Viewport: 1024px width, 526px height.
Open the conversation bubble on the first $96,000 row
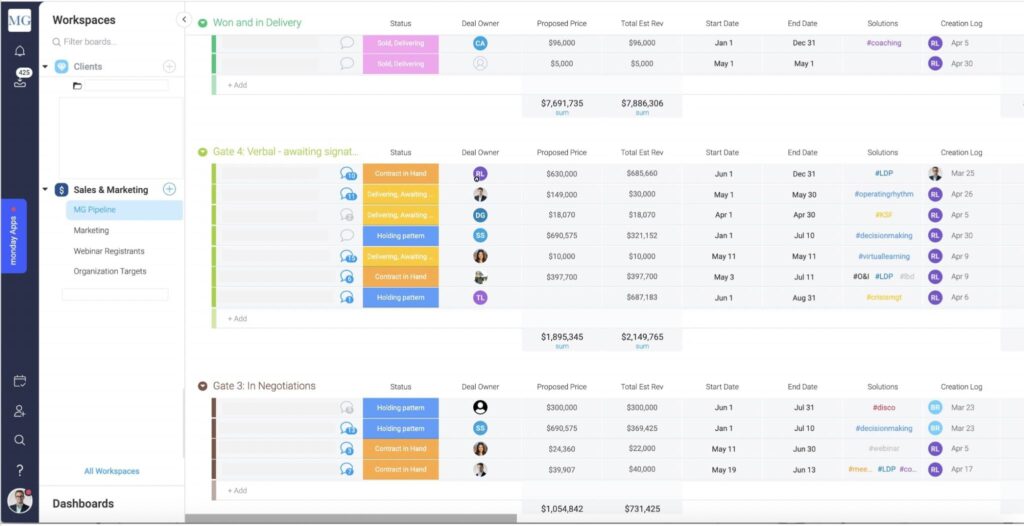tap(347, 43)
